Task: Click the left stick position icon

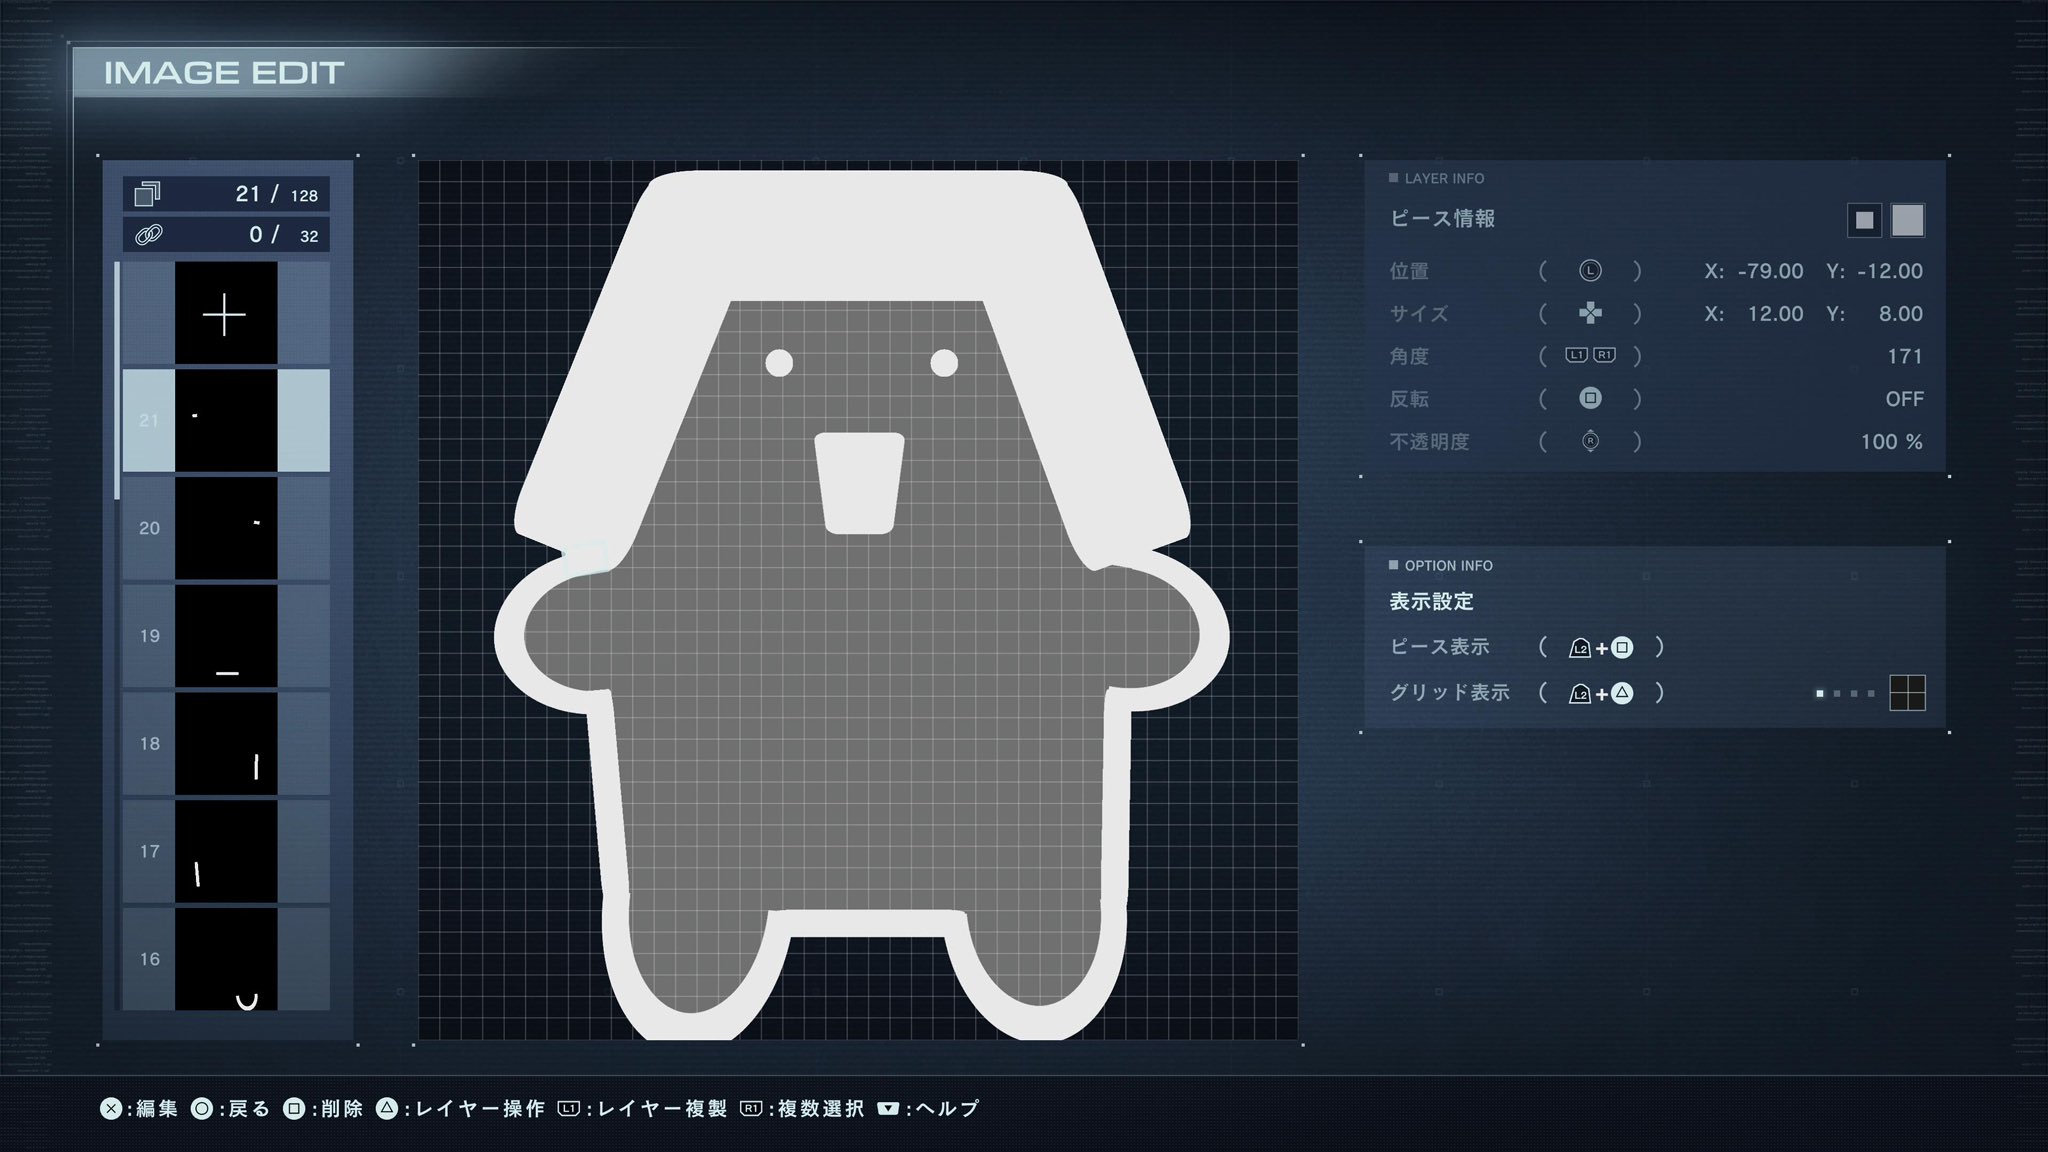Action: coord(1590,271)
